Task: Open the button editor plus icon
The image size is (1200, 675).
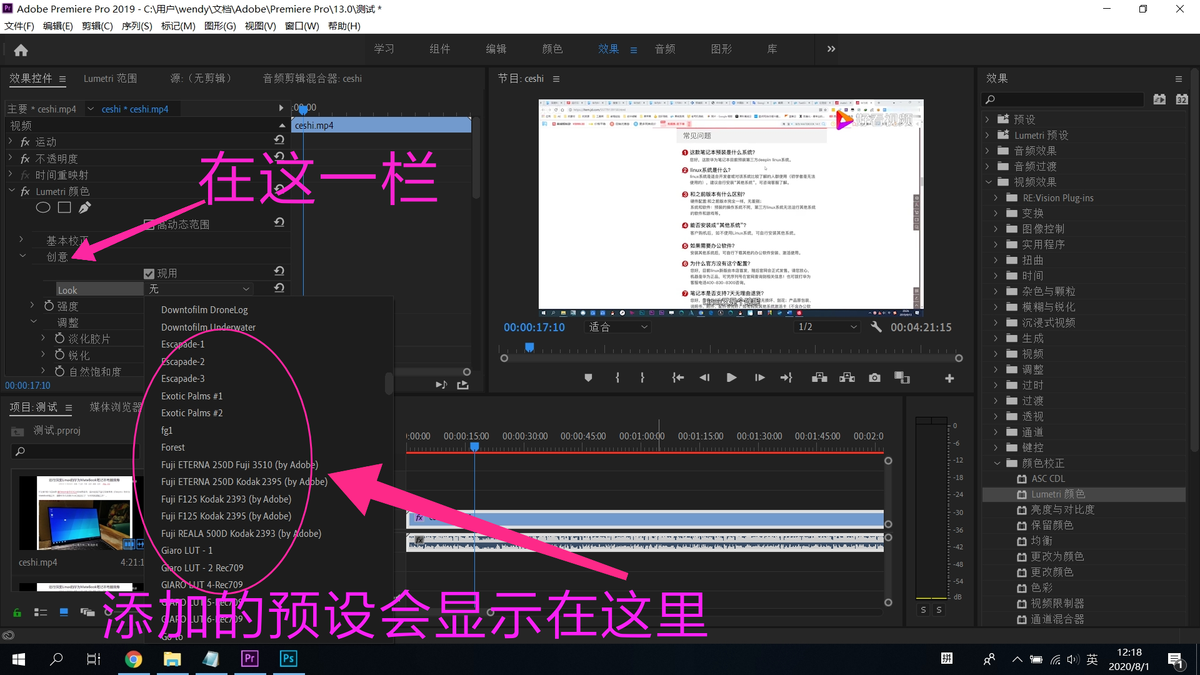Action: click(949, 378)
